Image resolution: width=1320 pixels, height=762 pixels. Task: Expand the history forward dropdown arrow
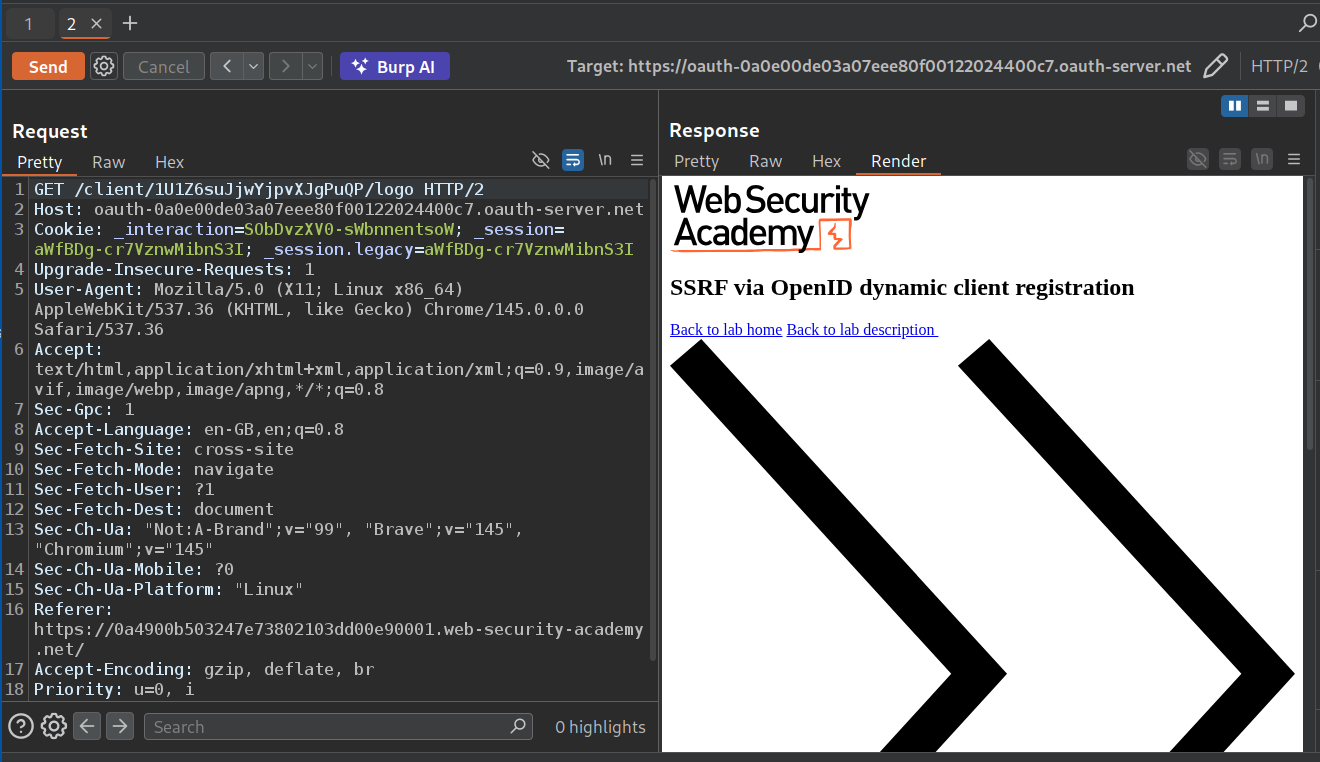[312, 67]
